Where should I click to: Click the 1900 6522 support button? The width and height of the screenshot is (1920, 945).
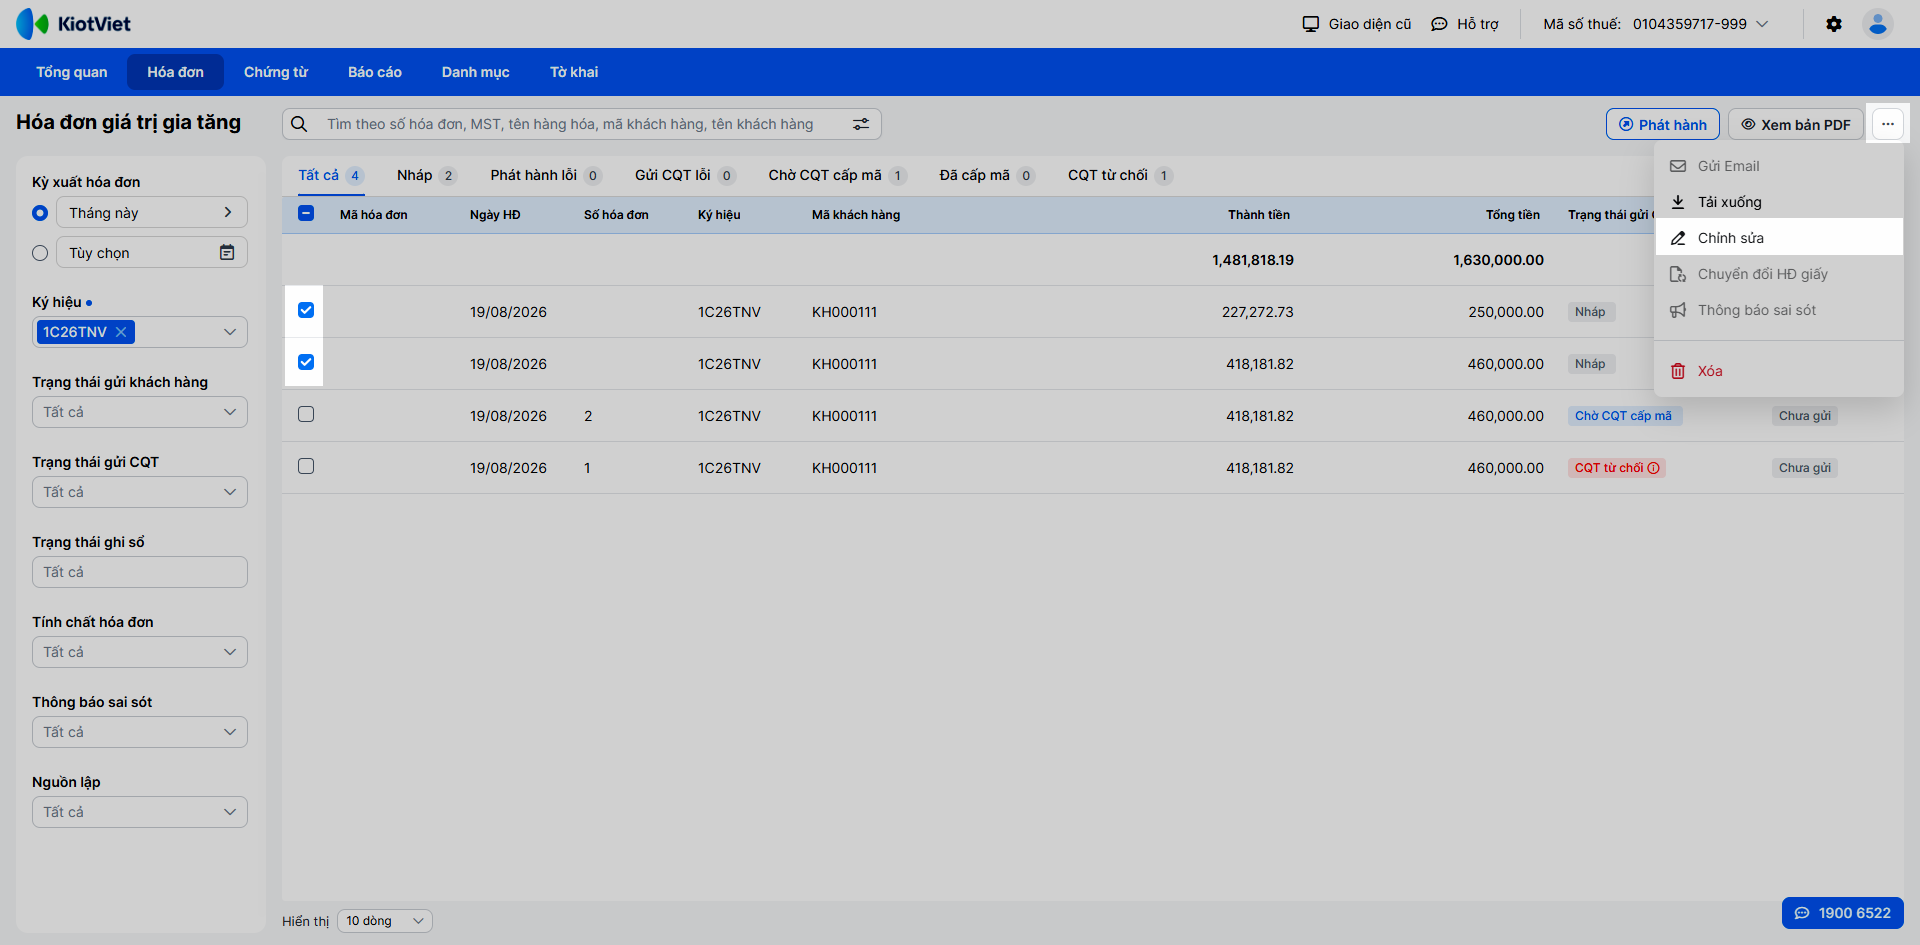(1843, 913)
